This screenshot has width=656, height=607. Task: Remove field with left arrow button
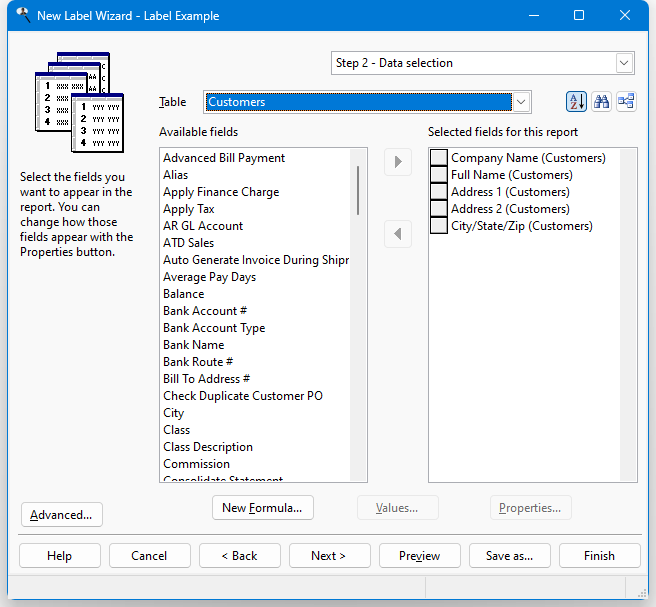(398, 234)
